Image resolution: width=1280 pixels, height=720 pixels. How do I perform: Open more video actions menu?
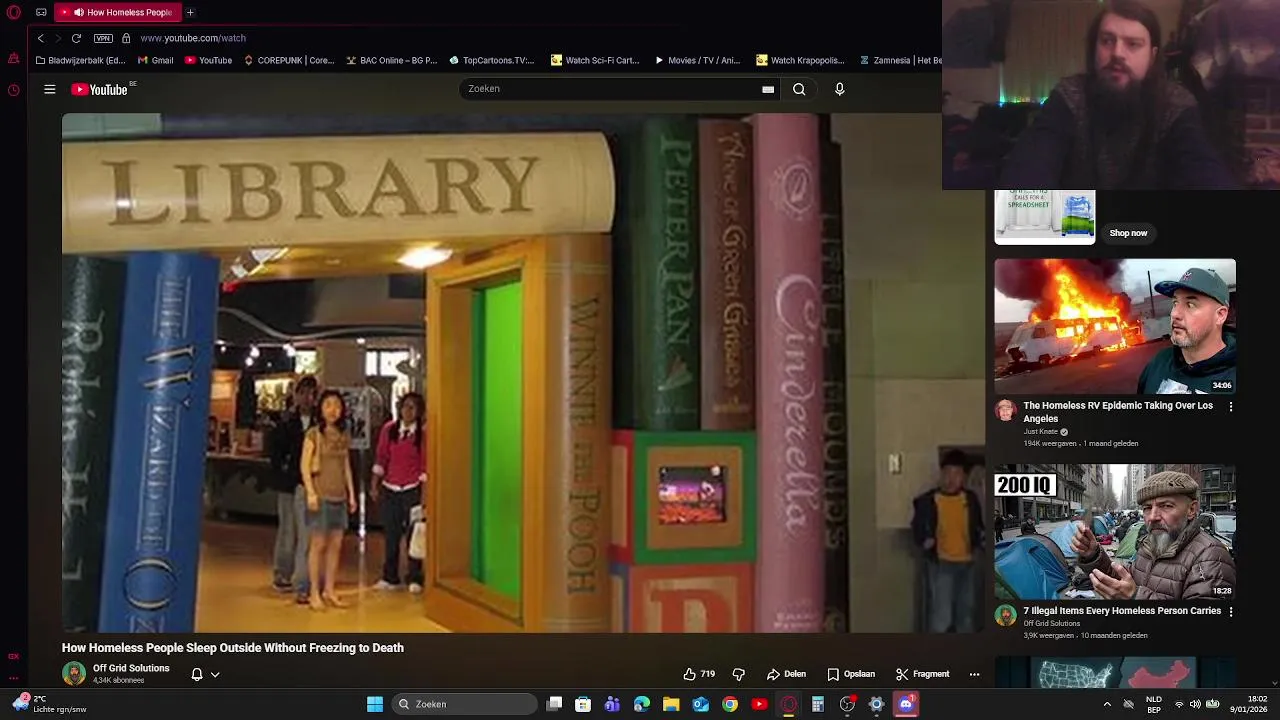click(974, 674)
